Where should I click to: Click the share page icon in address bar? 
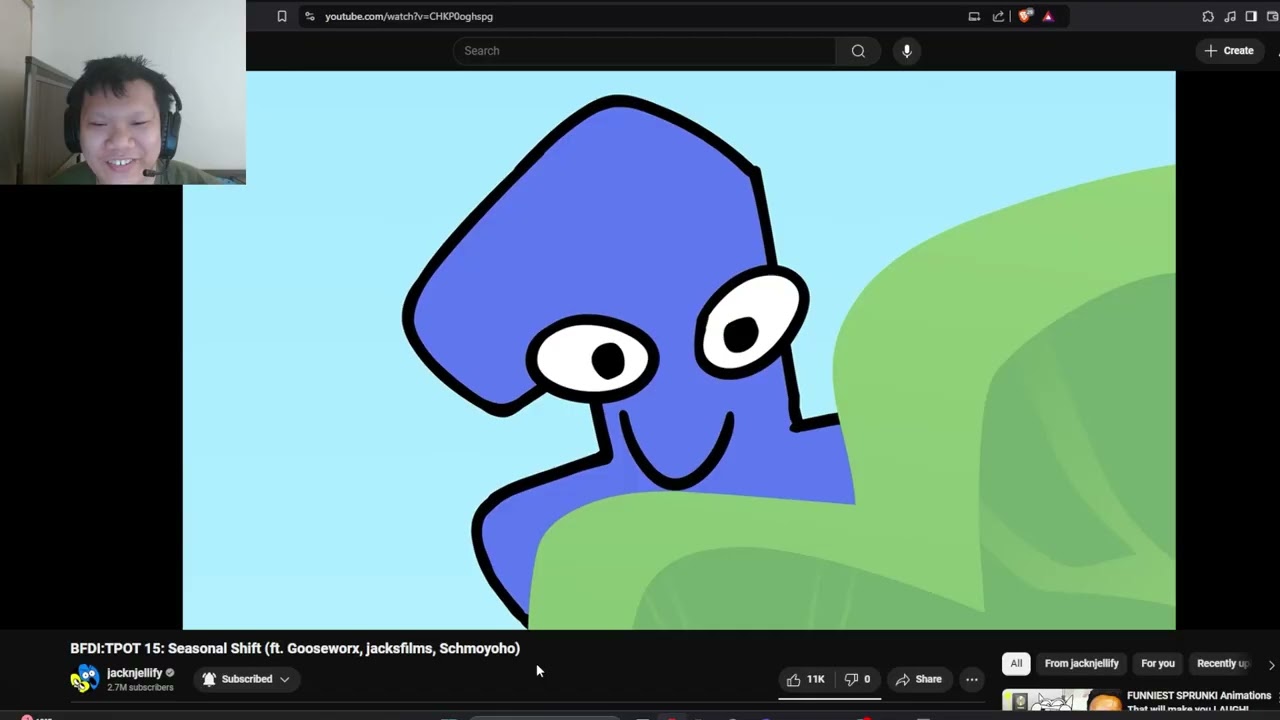[x=998, y=16]
